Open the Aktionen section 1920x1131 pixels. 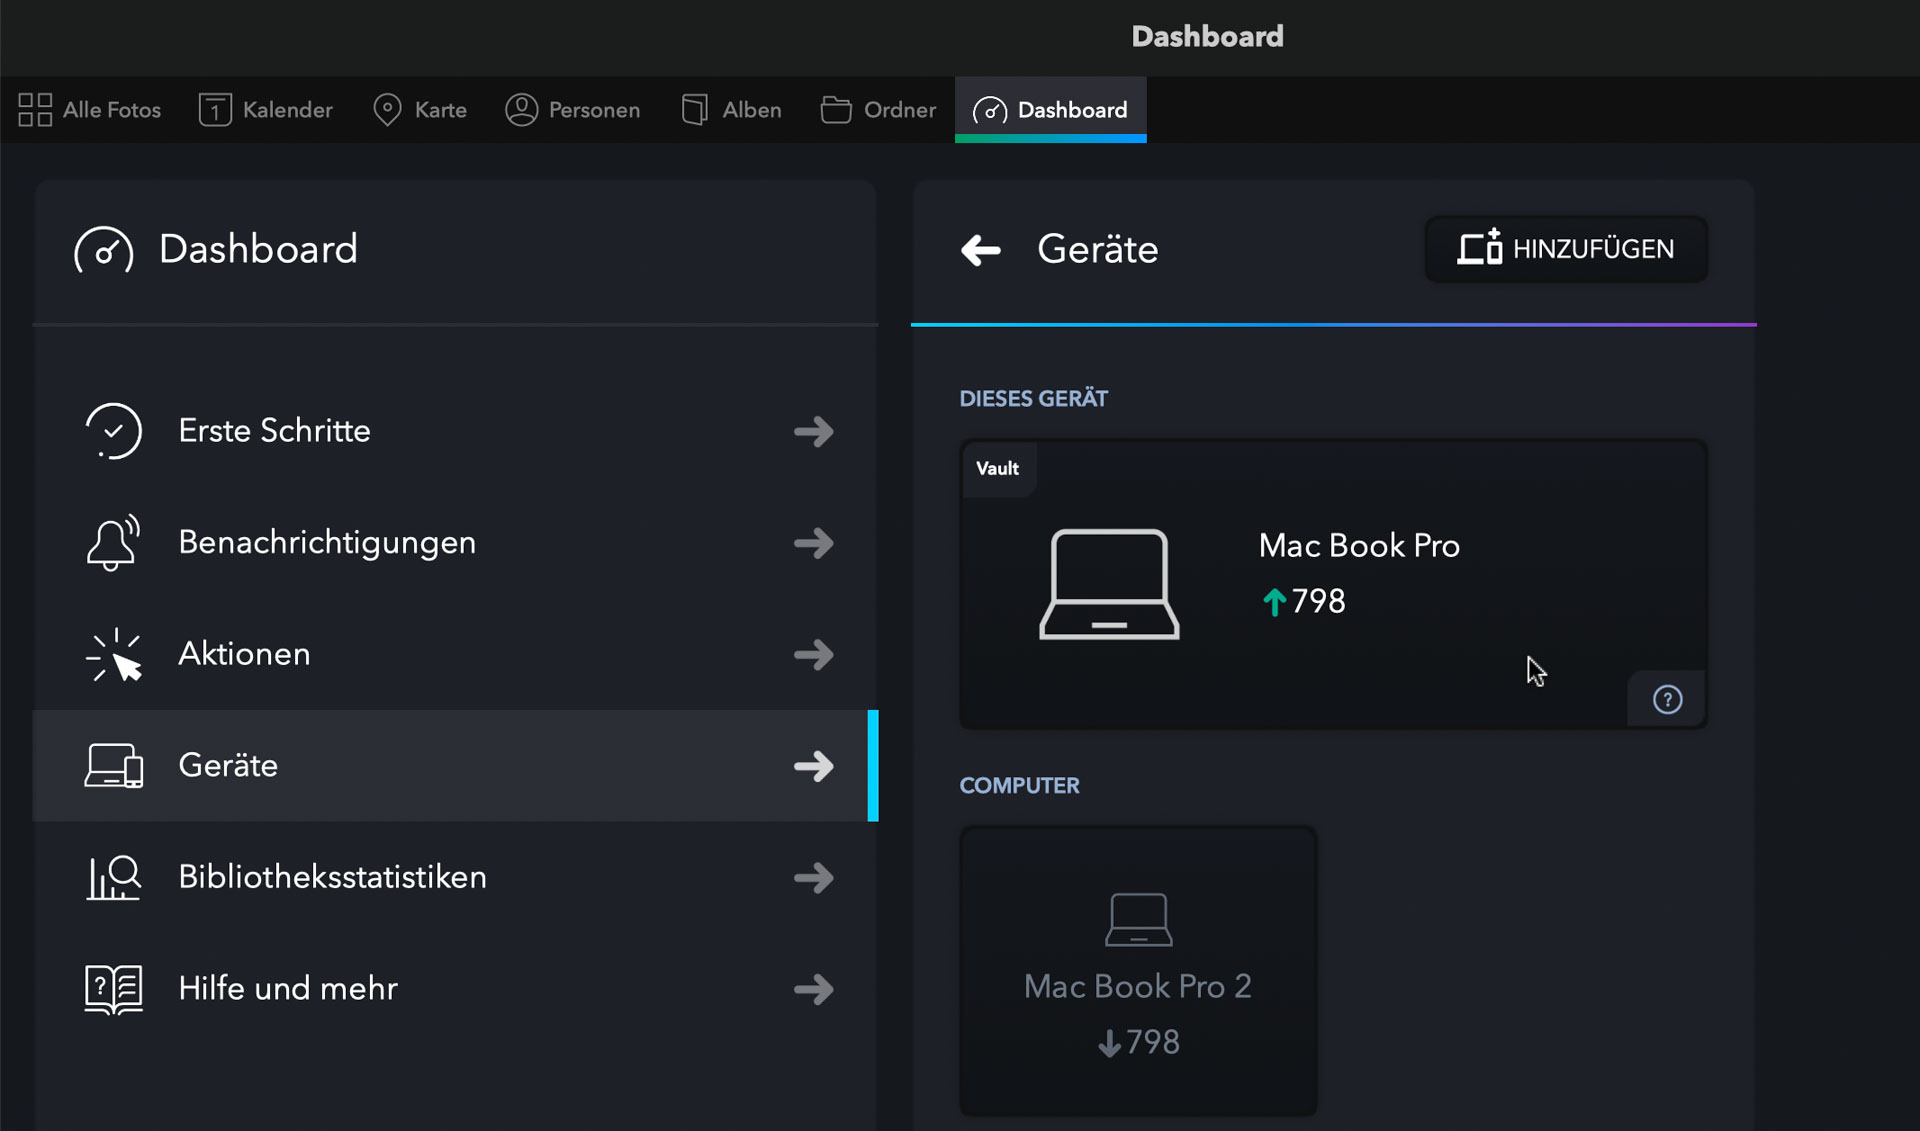click(455, 654)
